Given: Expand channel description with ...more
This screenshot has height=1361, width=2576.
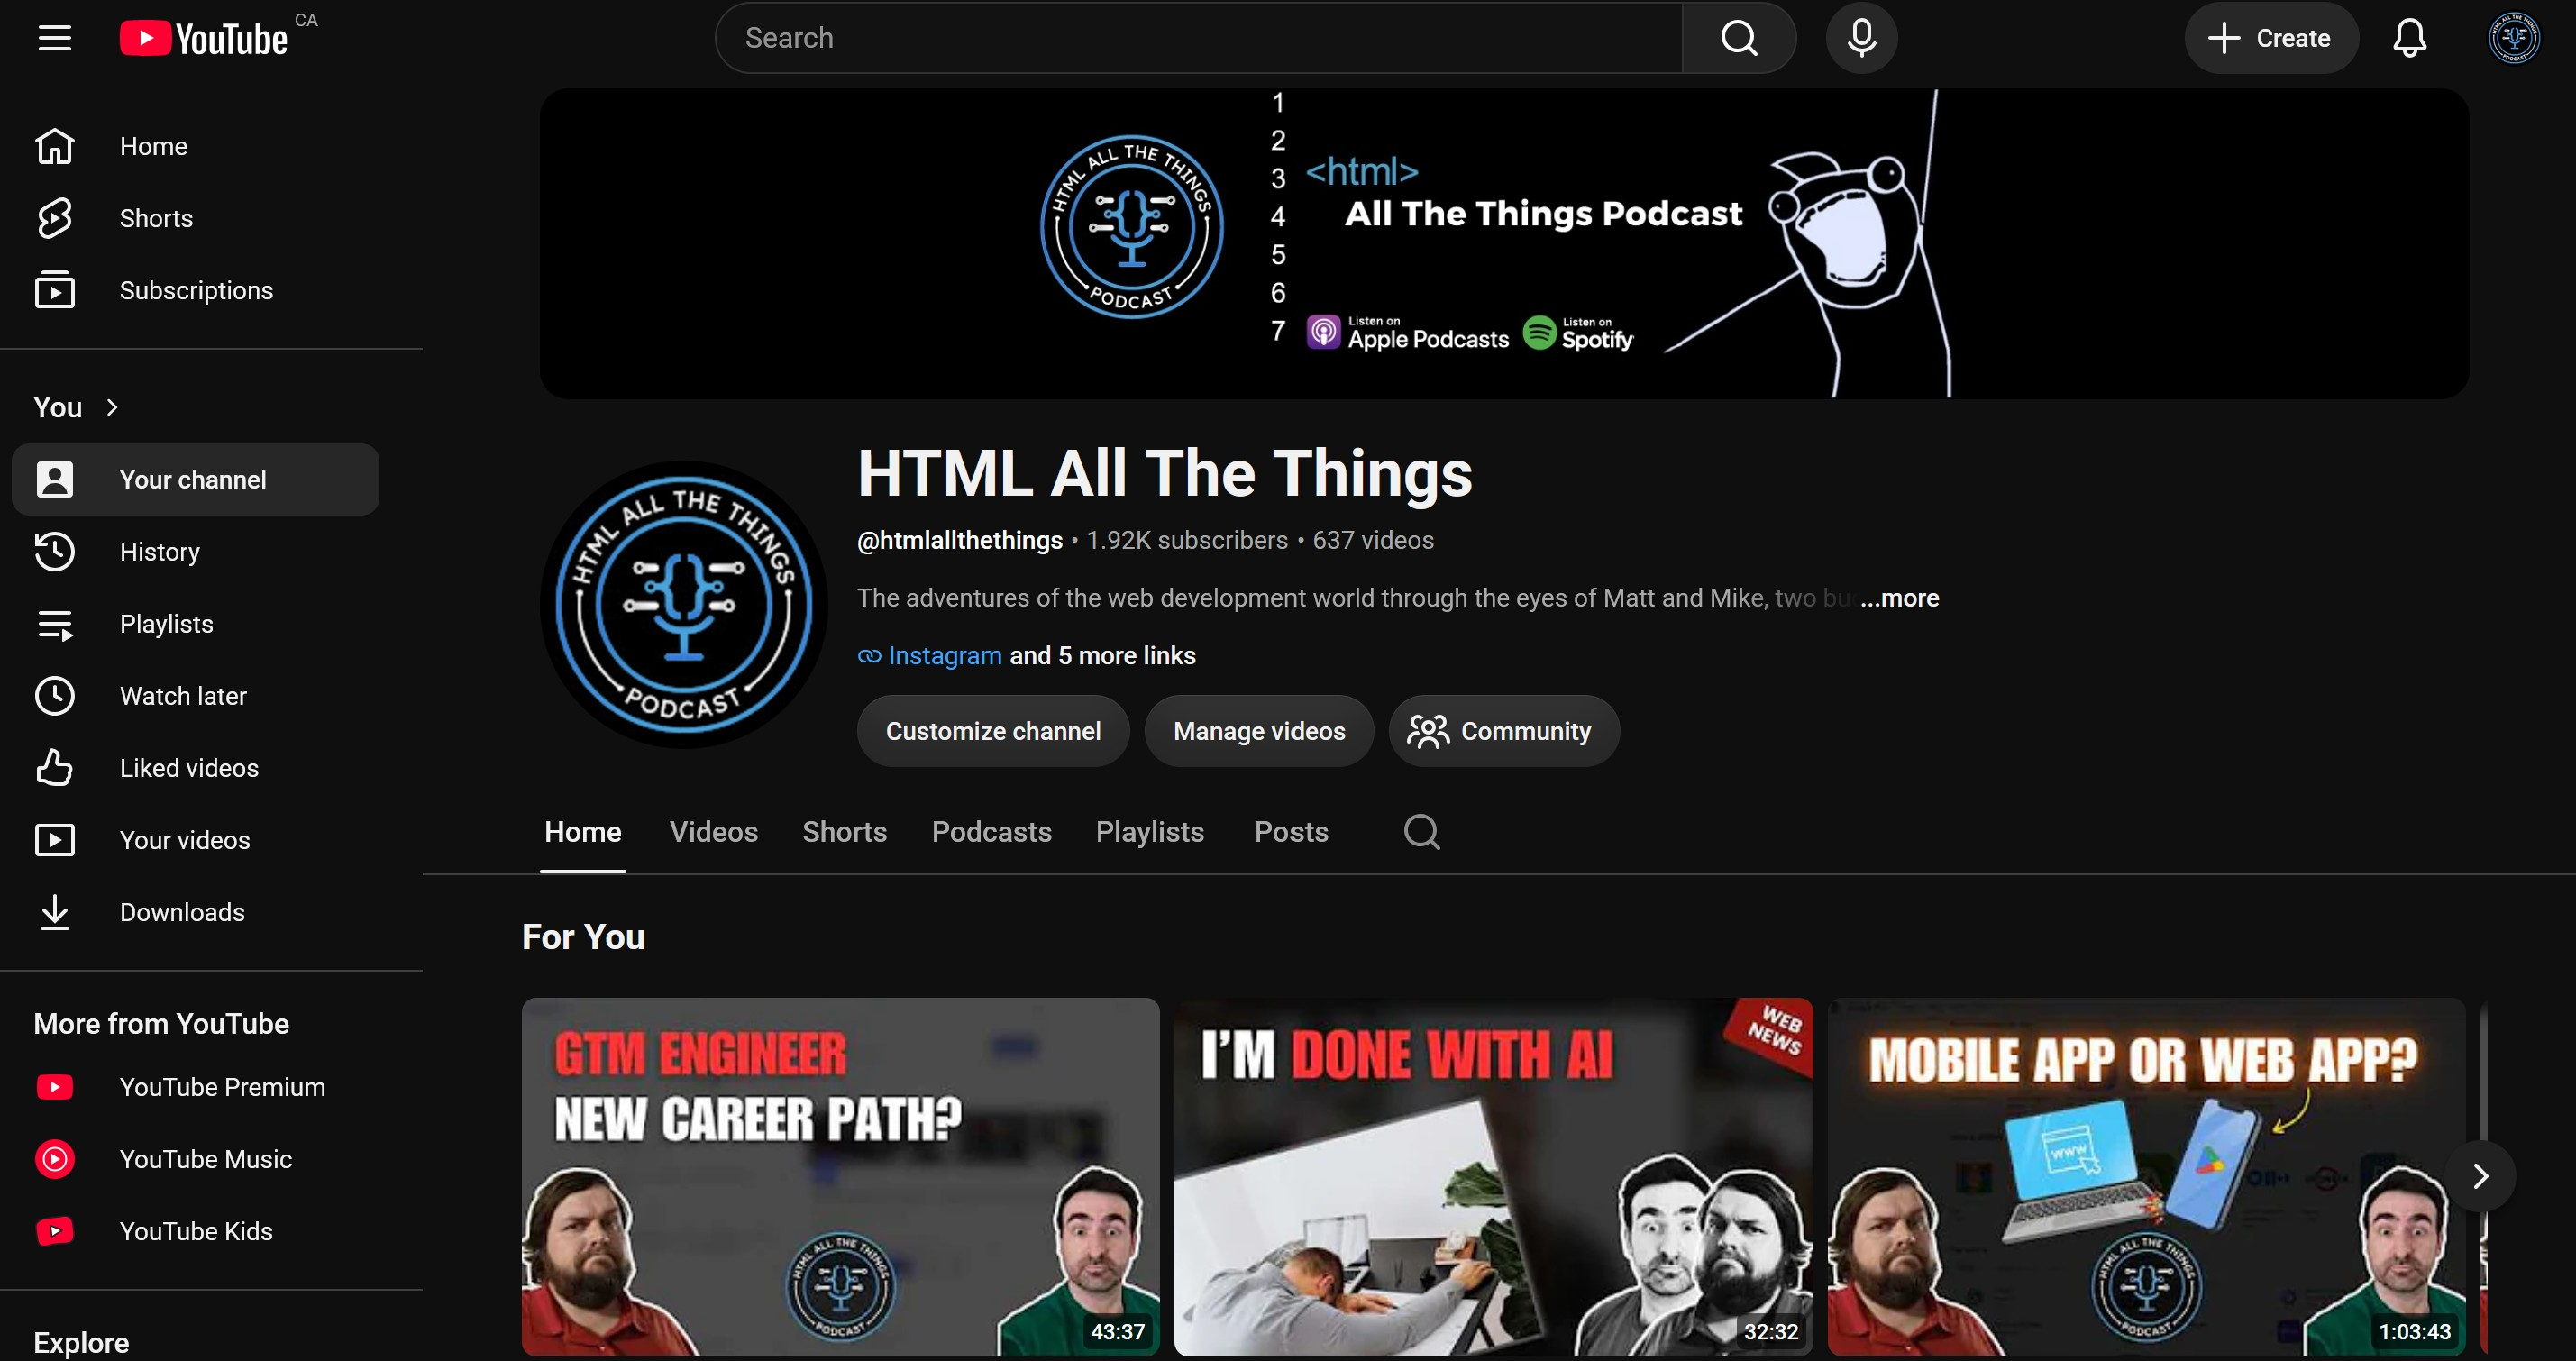Looking at the screenshot, I should (x=1899, y=598).
